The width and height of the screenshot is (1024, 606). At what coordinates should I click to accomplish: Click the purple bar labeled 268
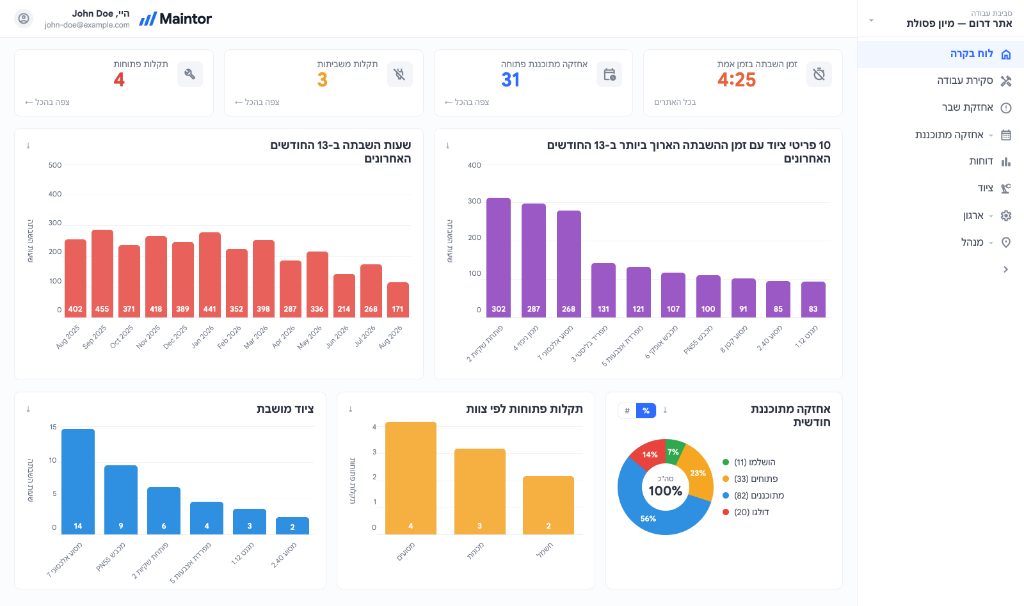(x=569, y=264)
